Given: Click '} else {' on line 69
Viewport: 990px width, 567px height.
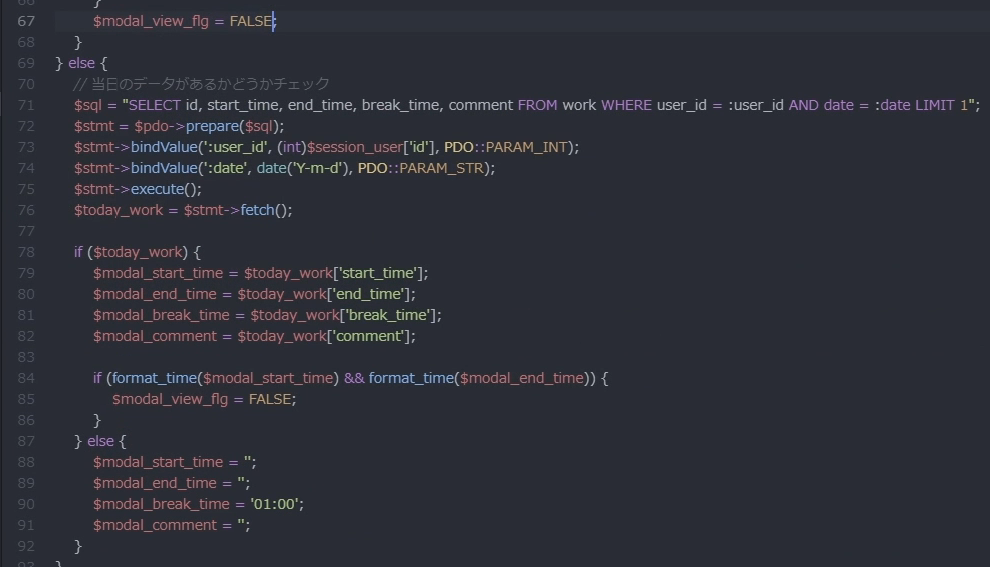Looking at the screenshot, I should [81, 63].
